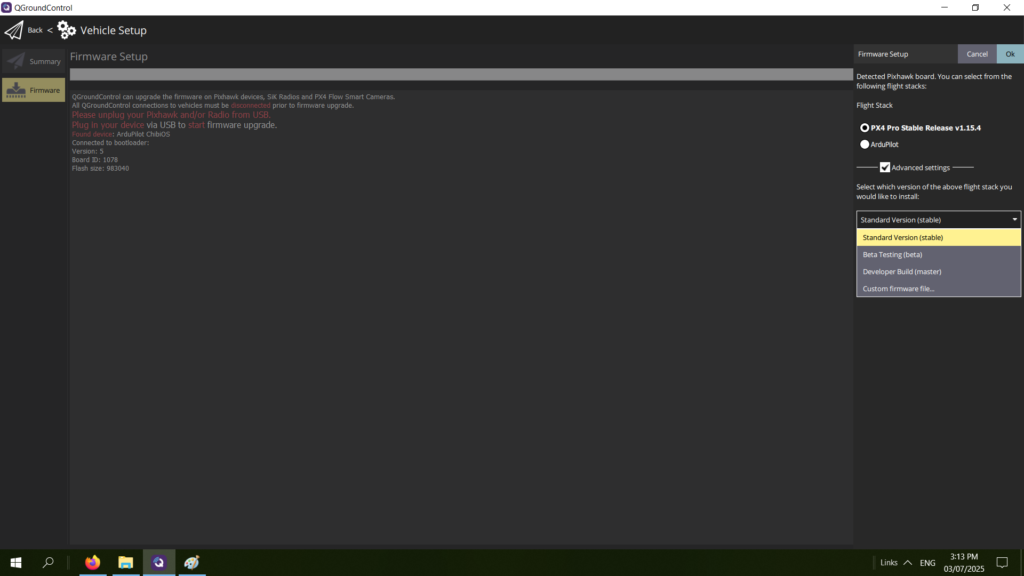Open taskbar search magnifier

48,562
